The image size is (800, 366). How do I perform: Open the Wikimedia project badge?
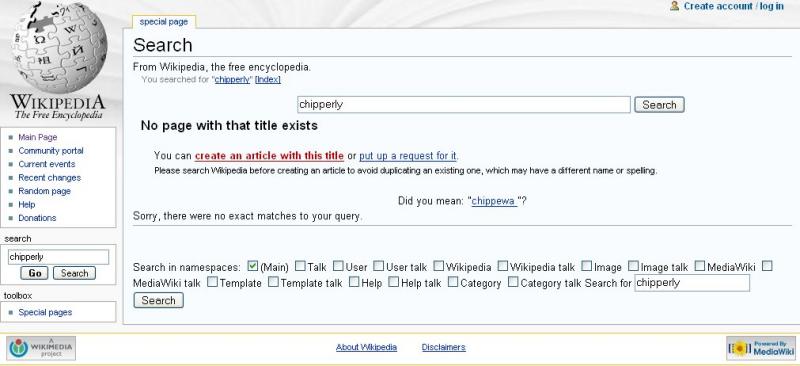coord(41,348)
